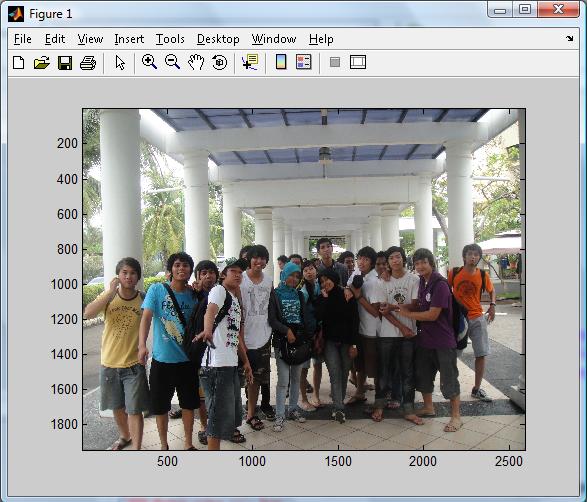The width and height of the screenshot is (588, 502).
Task: Click the x-axis tick label 1500
Action: [x=338, y=461]
